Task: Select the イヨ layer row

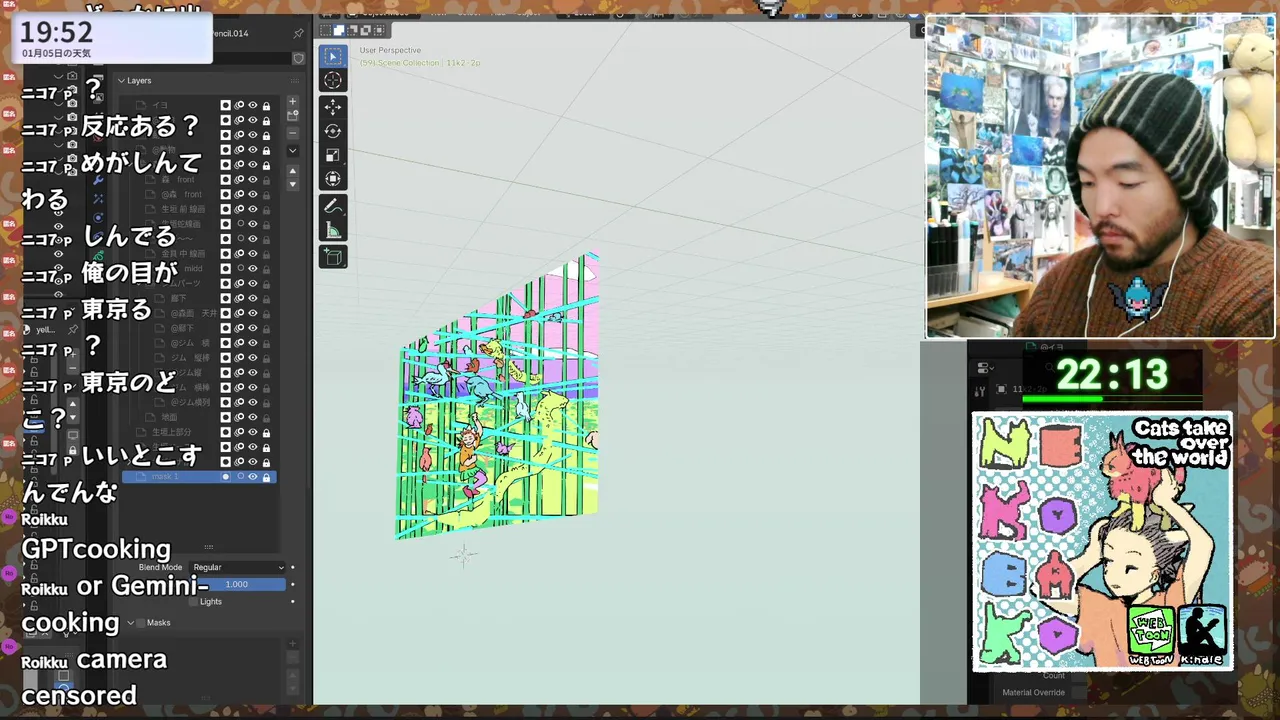Action: point(198,105)
